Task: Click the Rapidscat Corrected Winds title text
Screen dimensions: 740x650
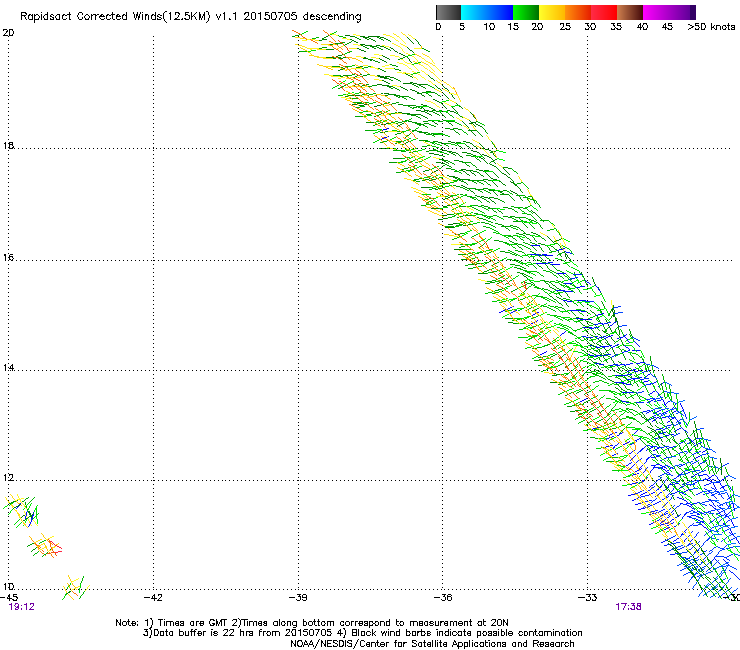Action: 191,17
